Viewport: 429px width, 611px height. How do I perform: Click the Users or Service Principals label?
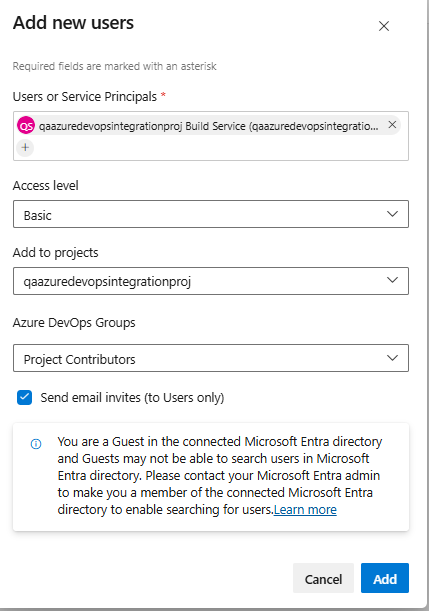click(x=85, y=97)
